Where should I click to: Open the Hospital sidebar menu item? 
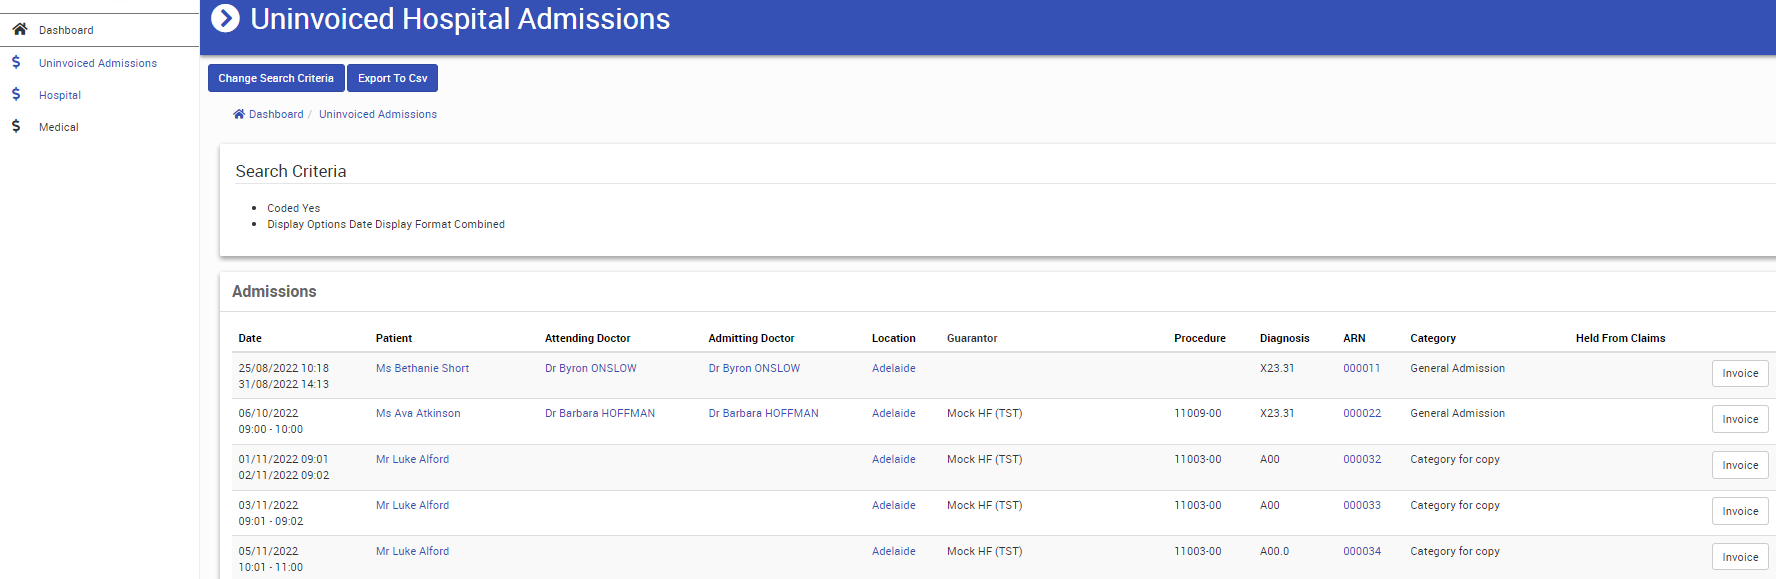coord(60,95)
